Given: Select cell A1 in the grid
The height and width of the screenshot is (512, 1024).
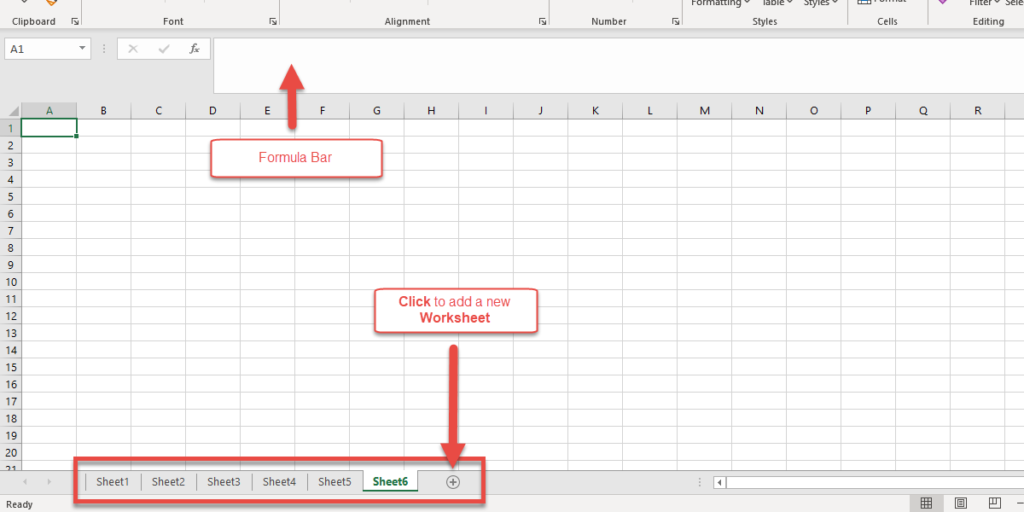Looking at the screenshot, I should pos(49,128).
